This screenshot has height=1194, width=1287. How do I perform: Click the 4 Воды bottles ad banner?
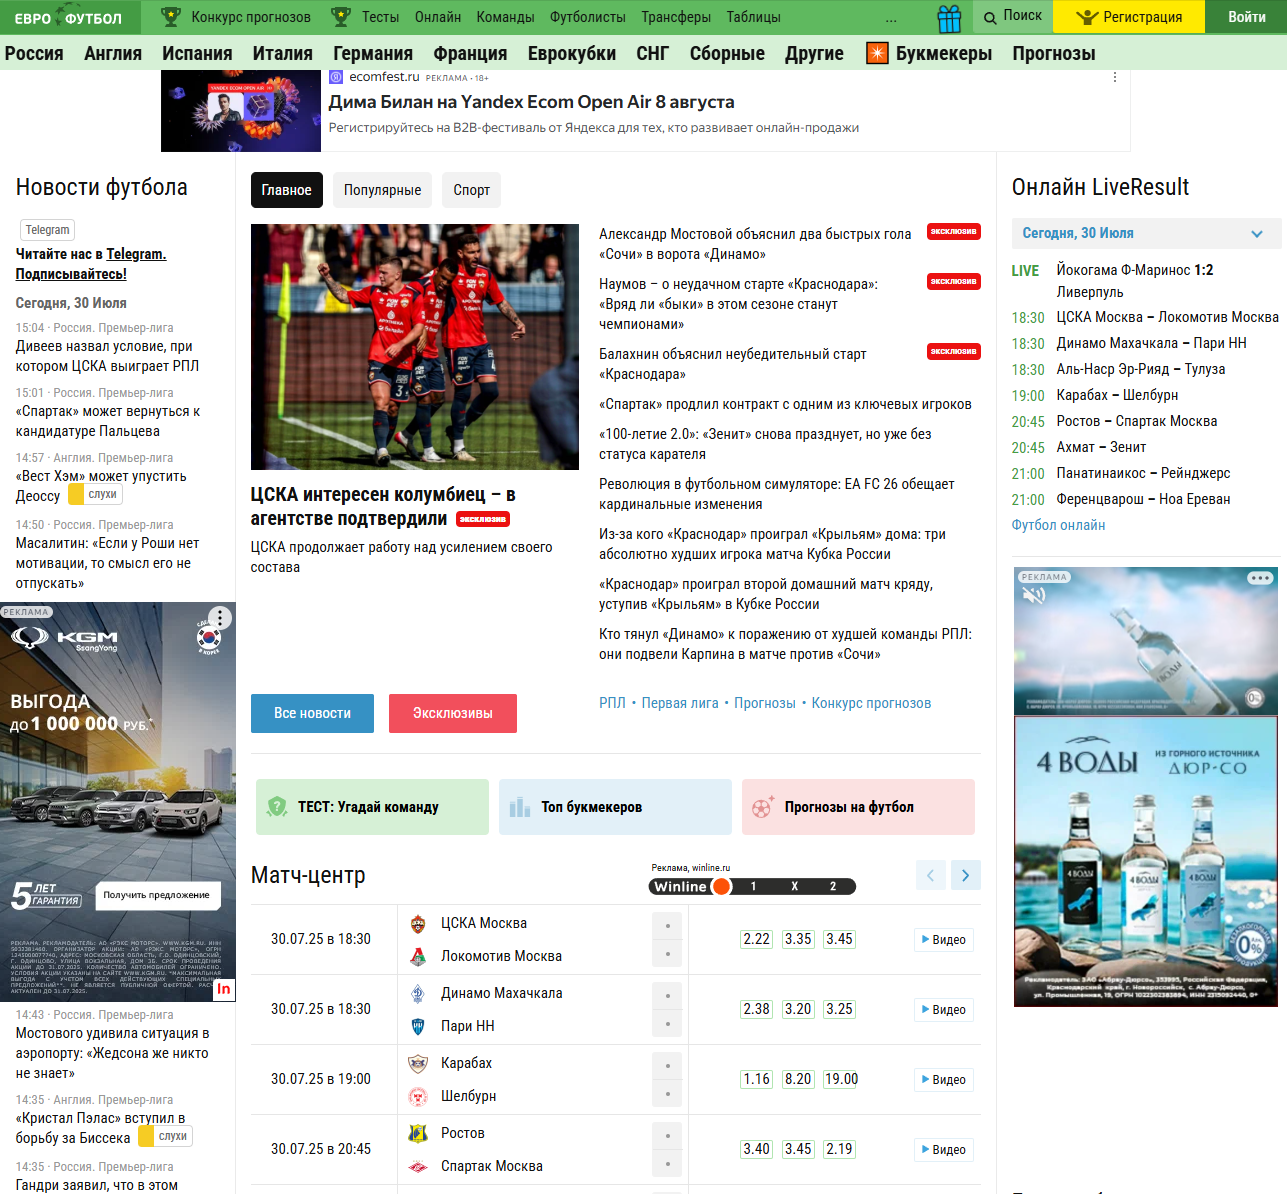tap(1146, 861)
